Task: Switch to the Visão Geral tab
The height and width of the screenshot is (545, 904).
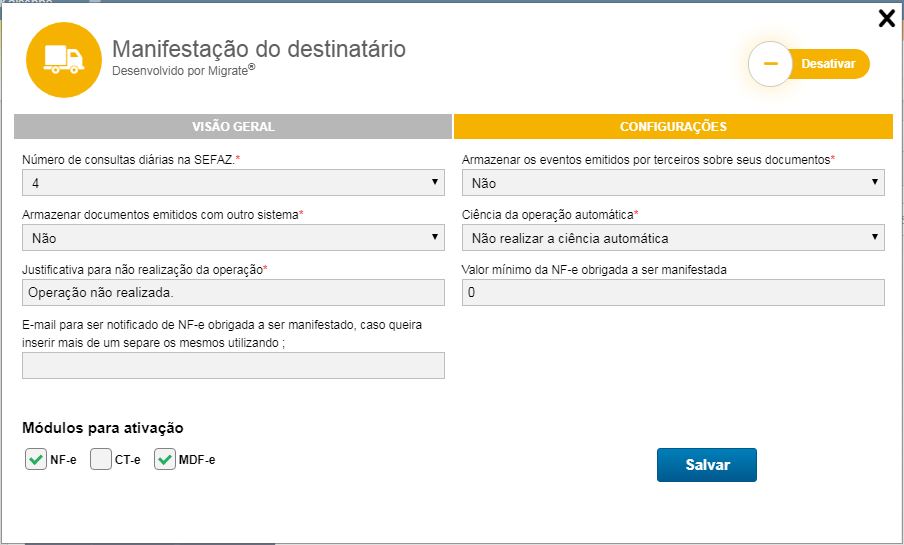Action: point(233,127)
